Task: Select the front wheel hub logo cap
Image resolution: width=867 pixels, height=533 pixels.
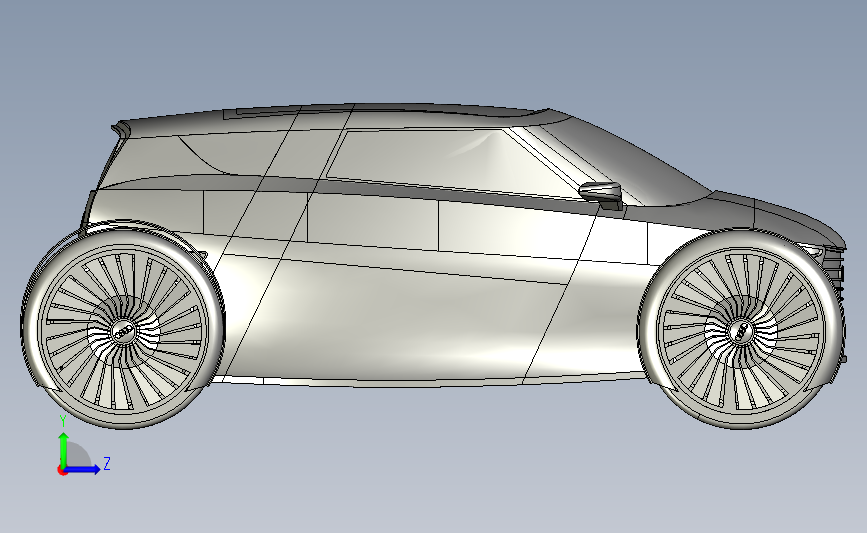Action: (741, 332)
